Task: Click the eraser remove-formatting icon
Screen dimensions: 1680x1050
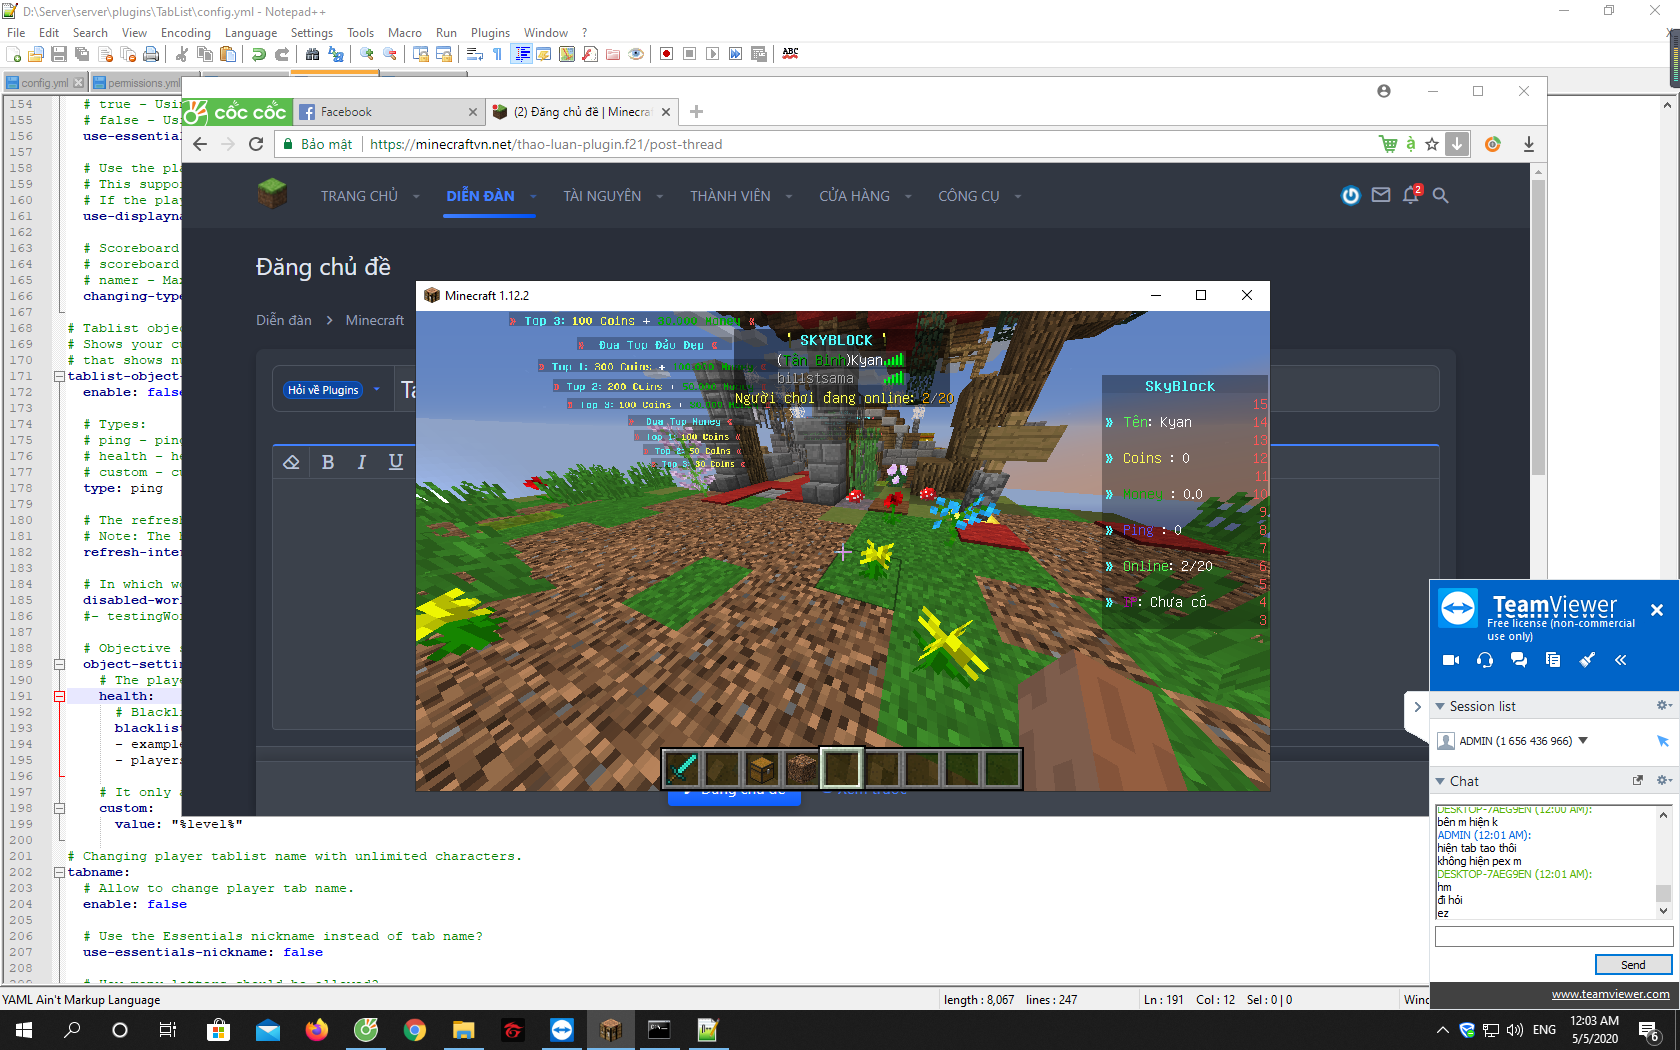Action: [291, 461]
